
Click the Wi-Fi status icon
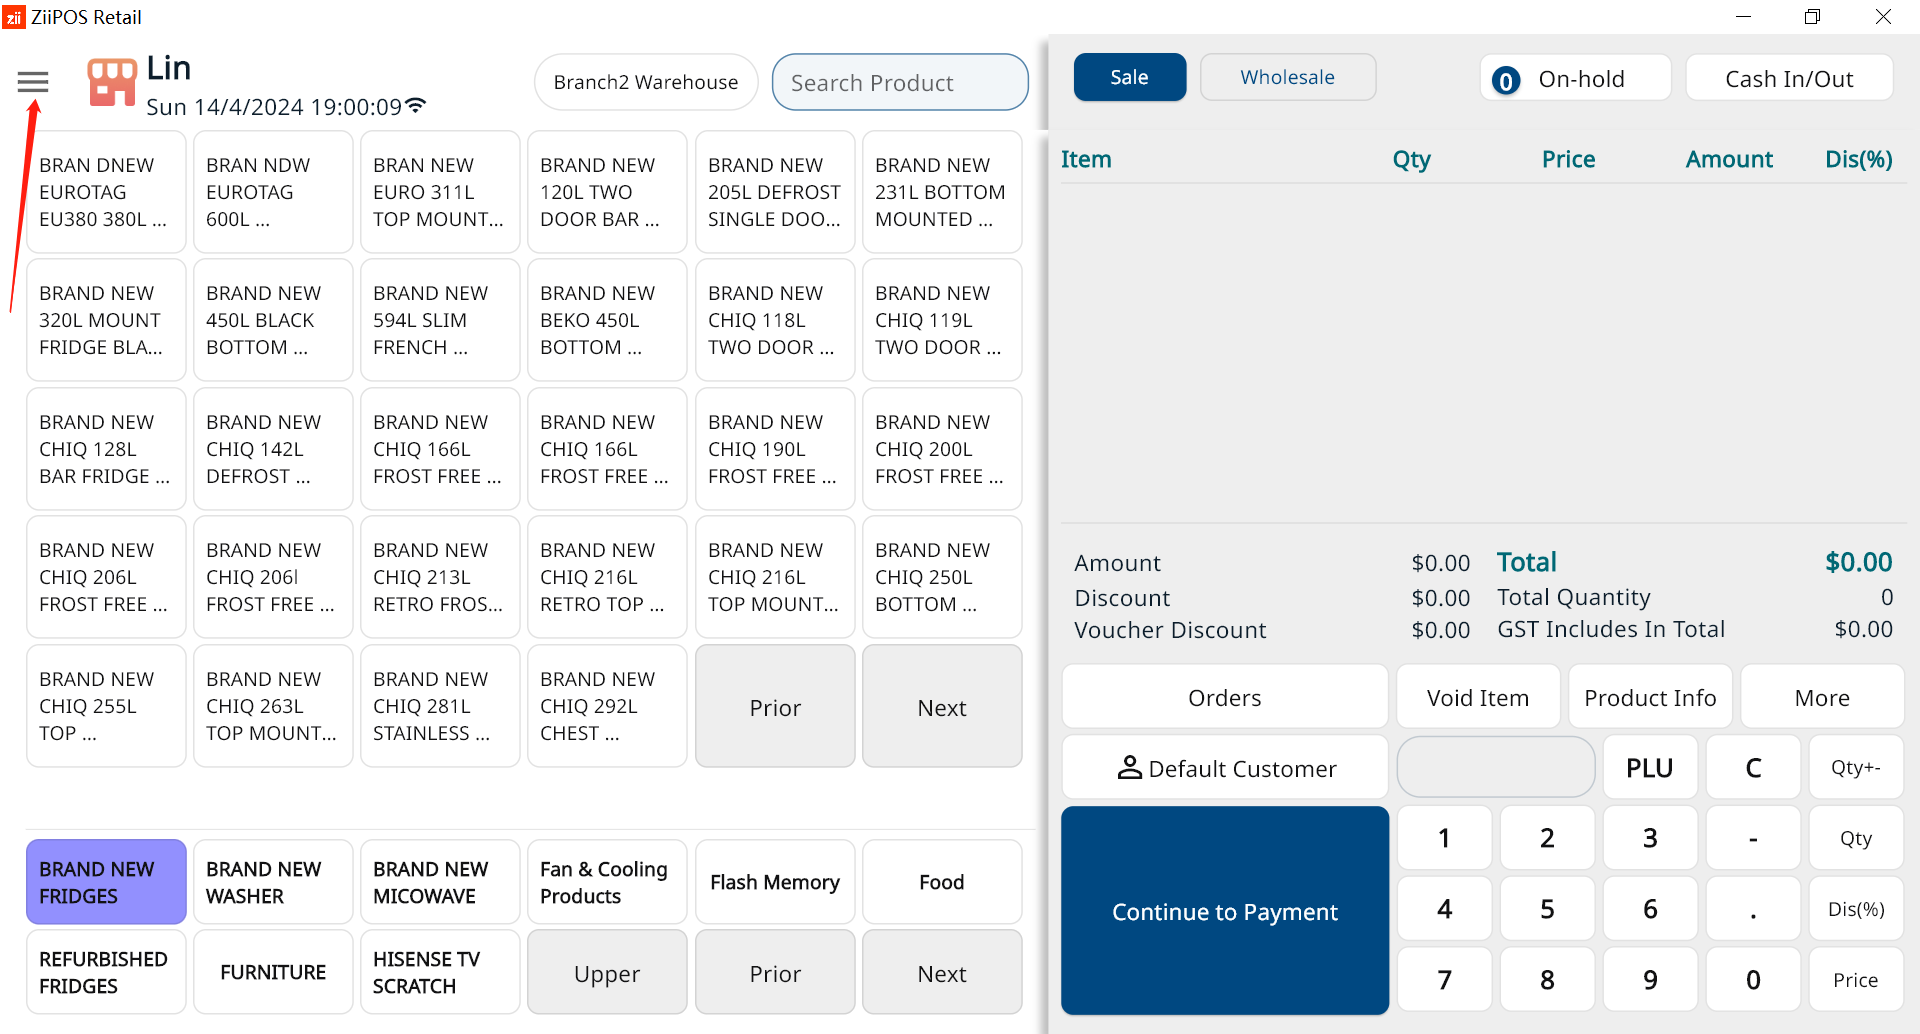[x=416, y=106]
